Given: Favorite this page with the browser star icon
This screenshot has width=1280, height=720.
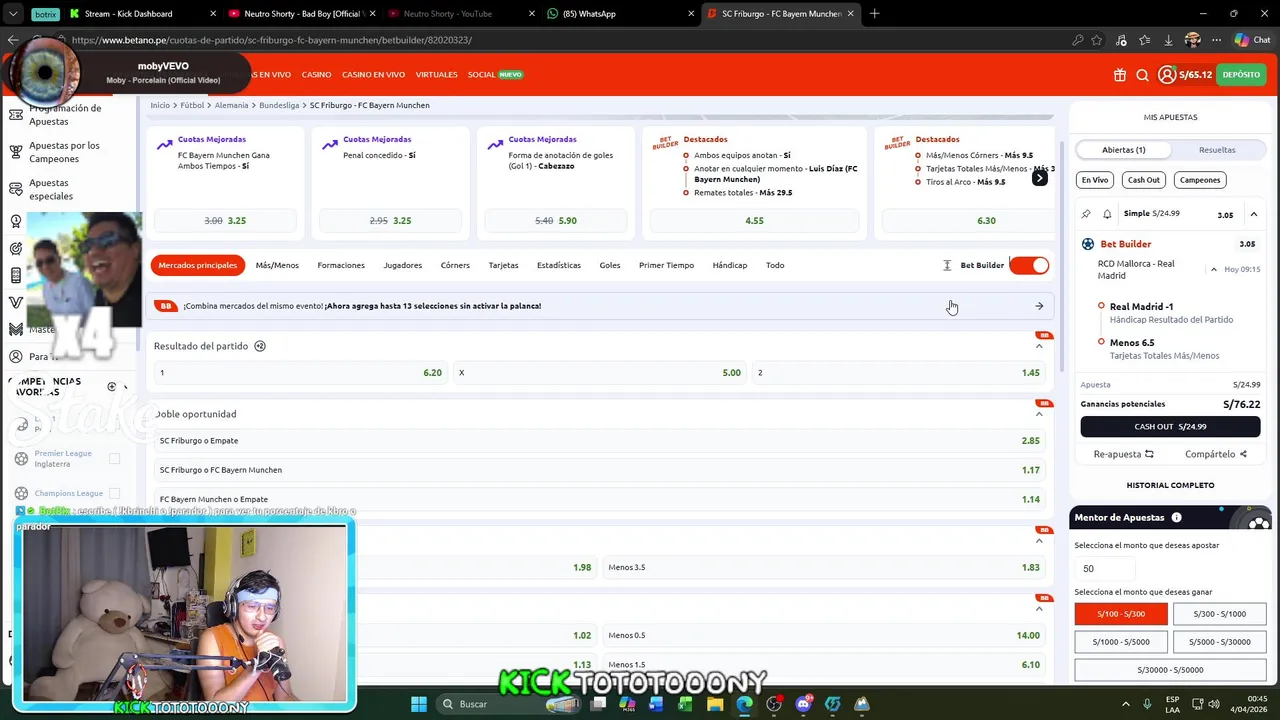Looking at the screenshot, I should click(1097, 40).
